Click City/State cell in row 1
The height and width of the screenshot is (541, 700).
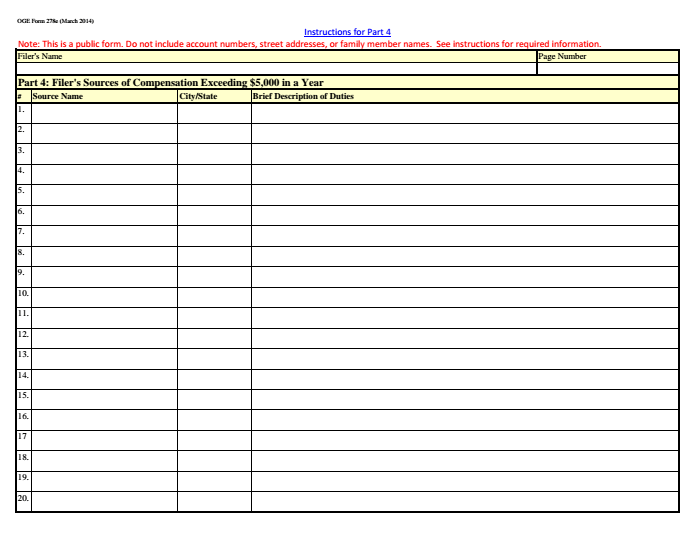point(214,113)
